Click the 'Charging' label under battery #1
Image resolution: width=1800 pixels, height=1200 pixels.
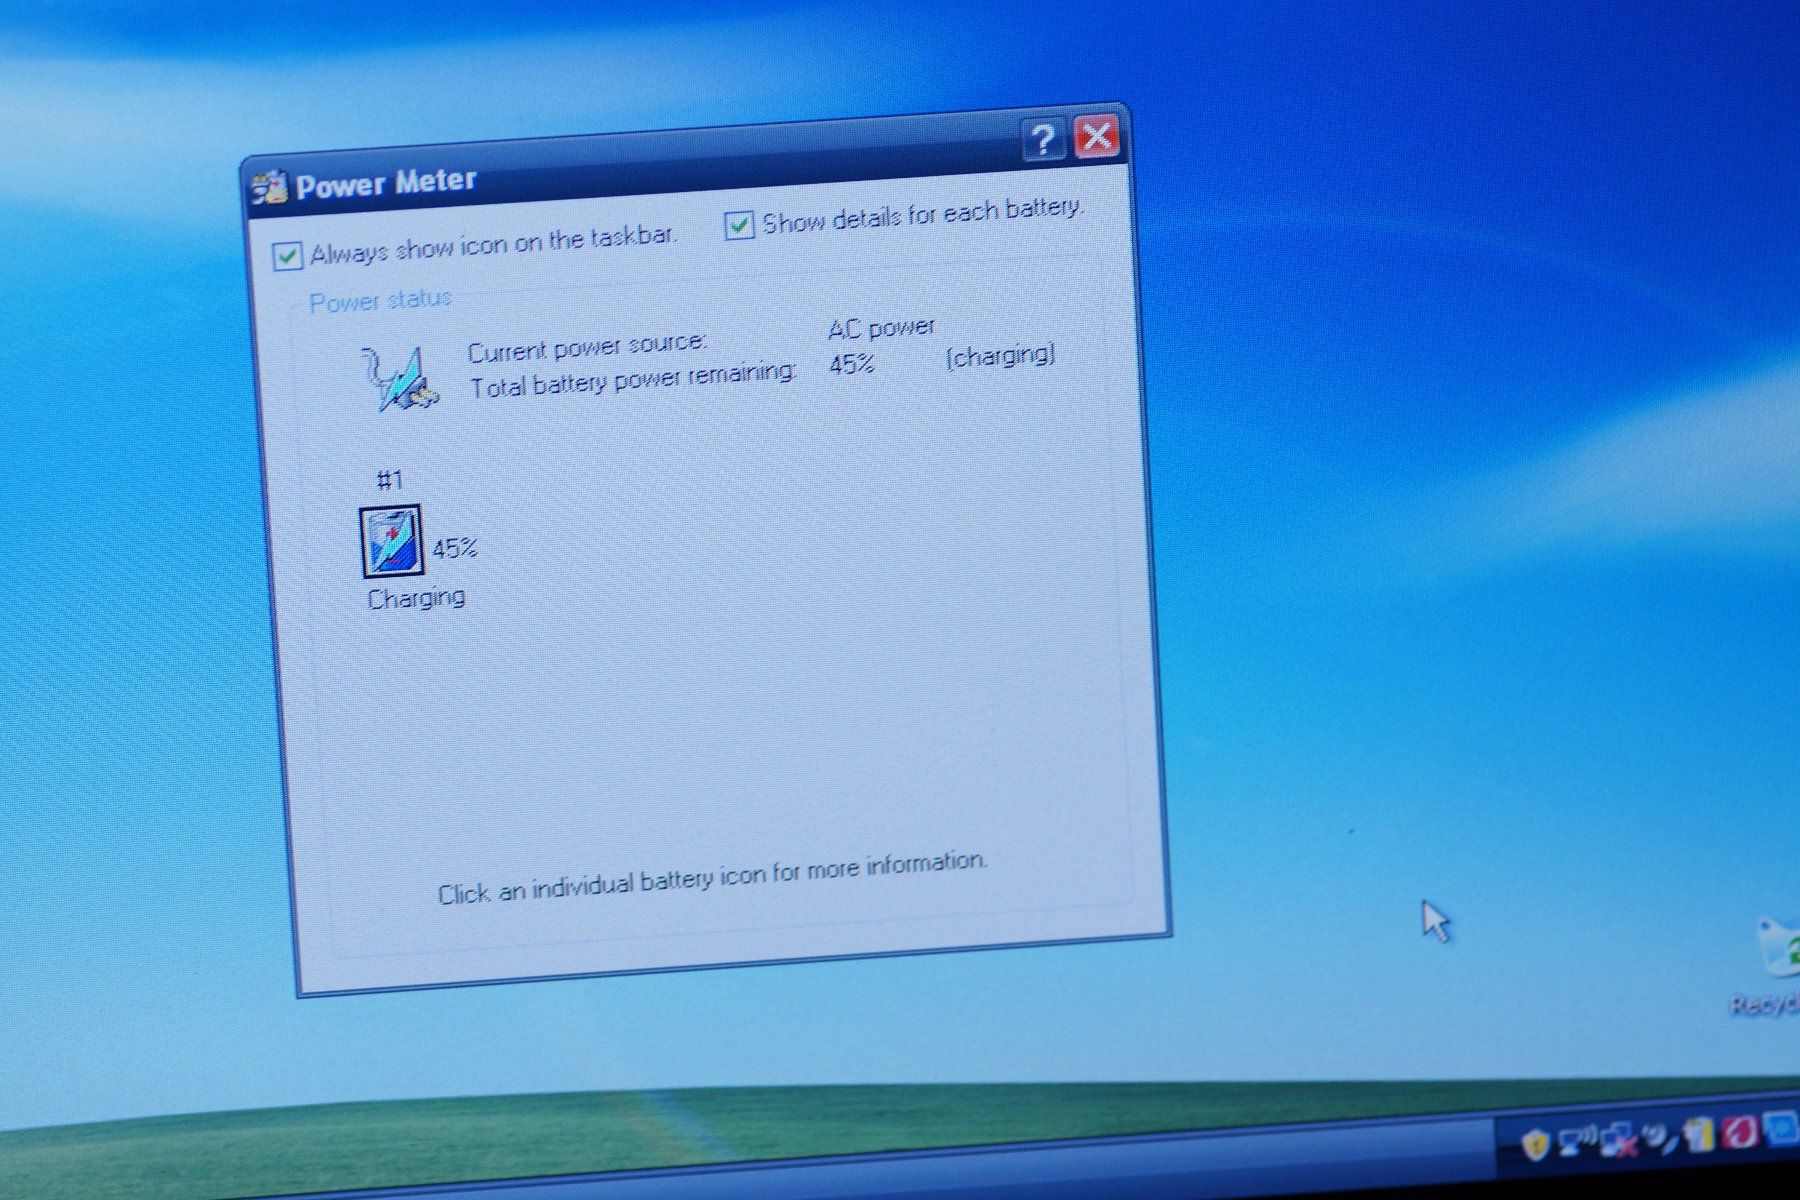(x=416, y=598)
